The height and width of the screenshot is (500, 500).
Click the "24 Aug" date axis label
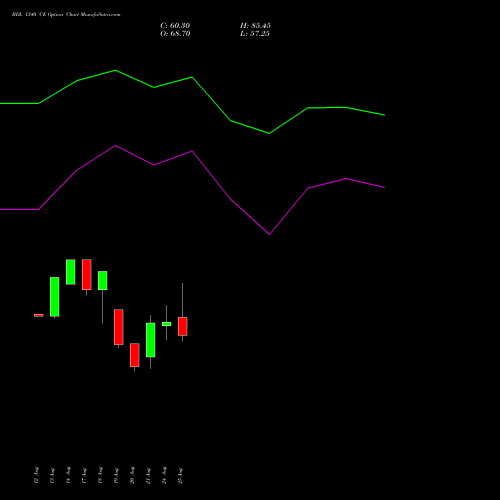(164, 475)
